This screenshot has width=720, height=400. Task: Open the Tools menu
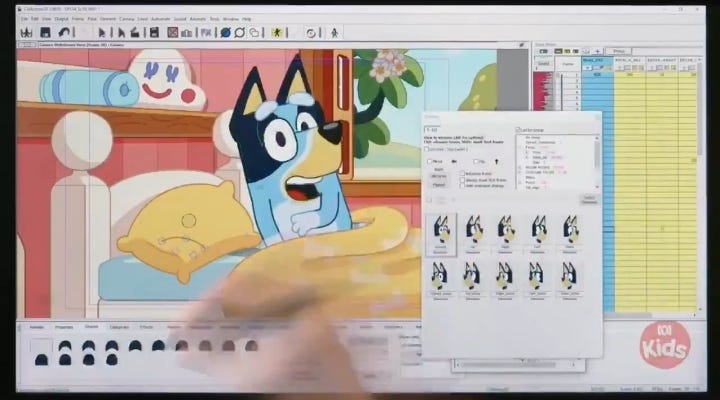(x=214, y=19)
